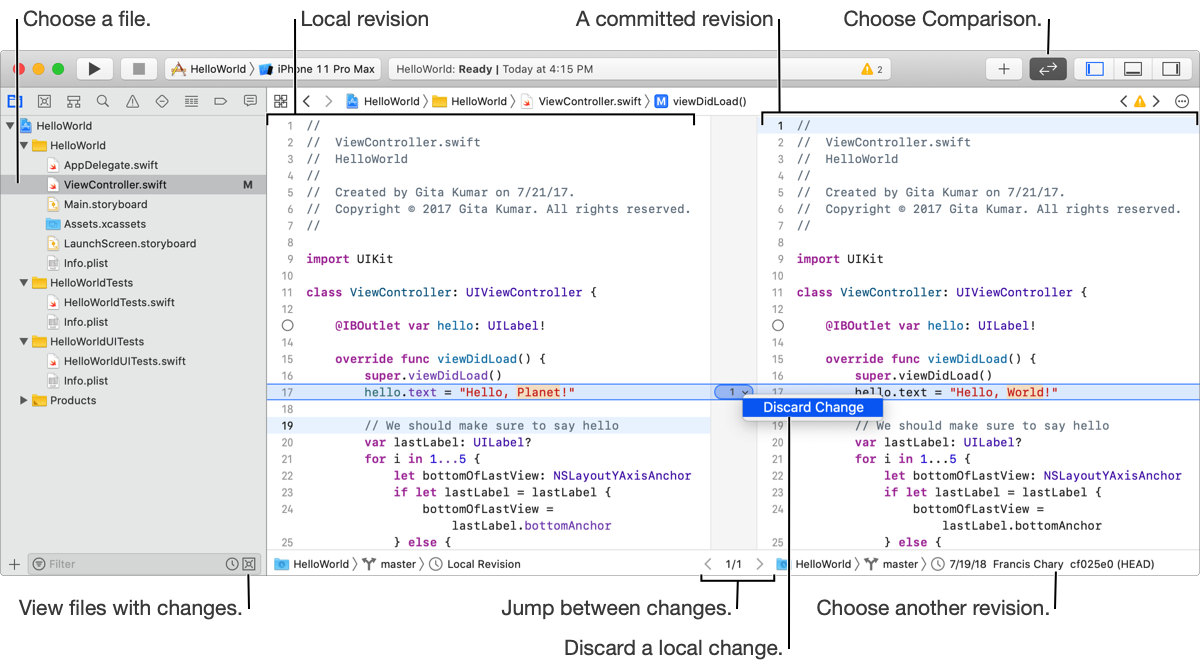Toggle the Debug area visibility

point(1133,69)
